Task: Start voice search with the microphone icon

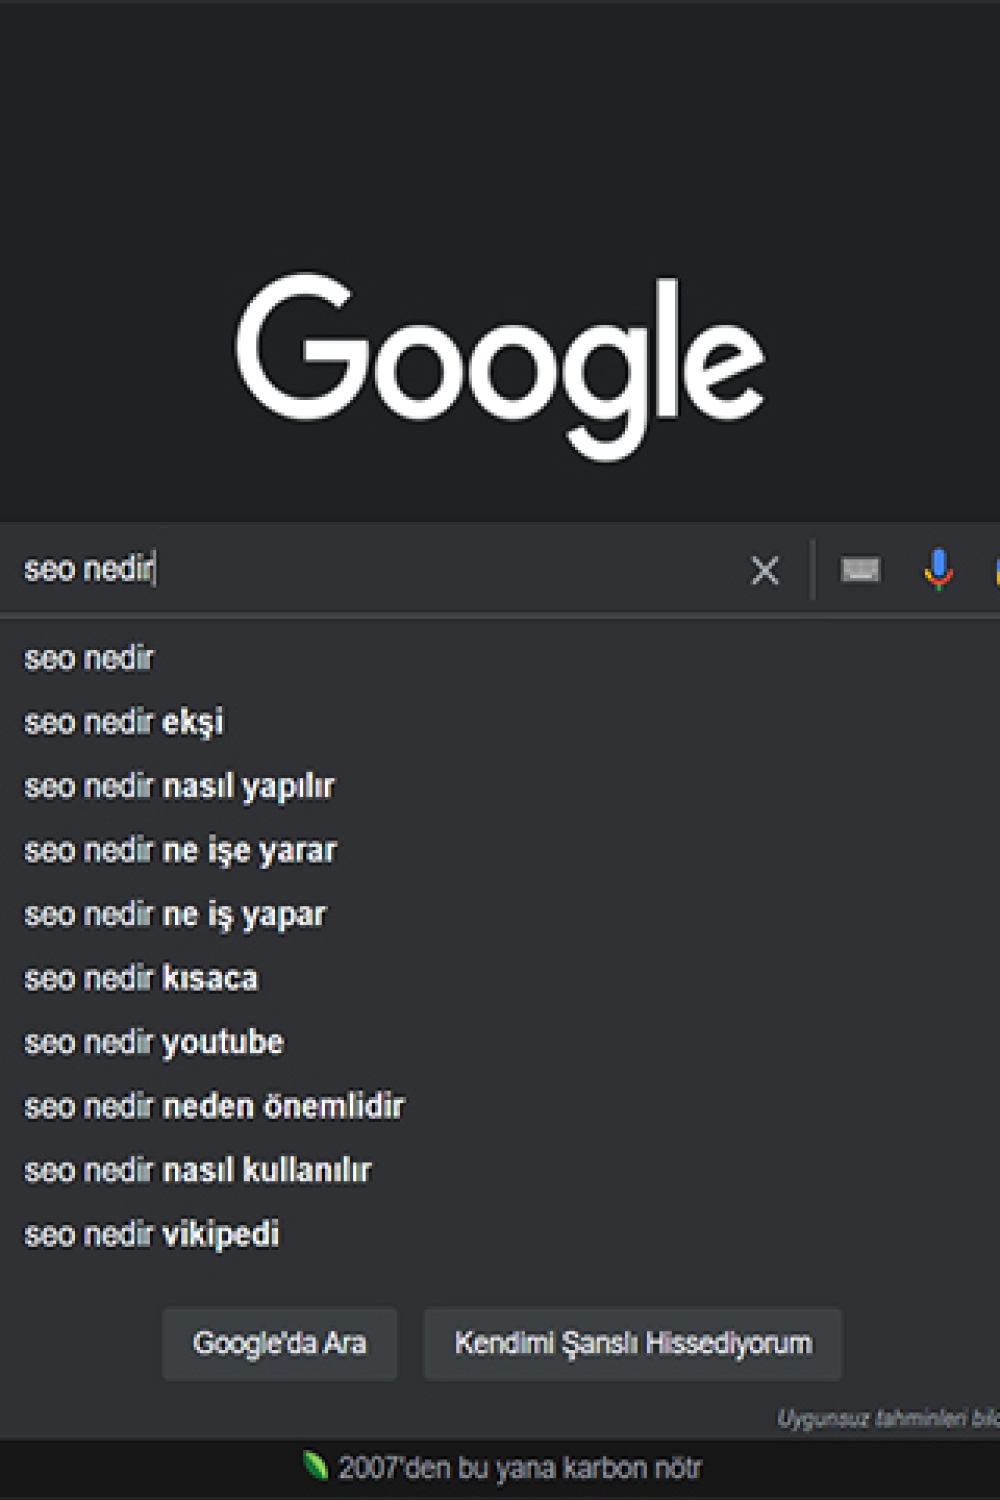Action: click(x=938, y=569)
